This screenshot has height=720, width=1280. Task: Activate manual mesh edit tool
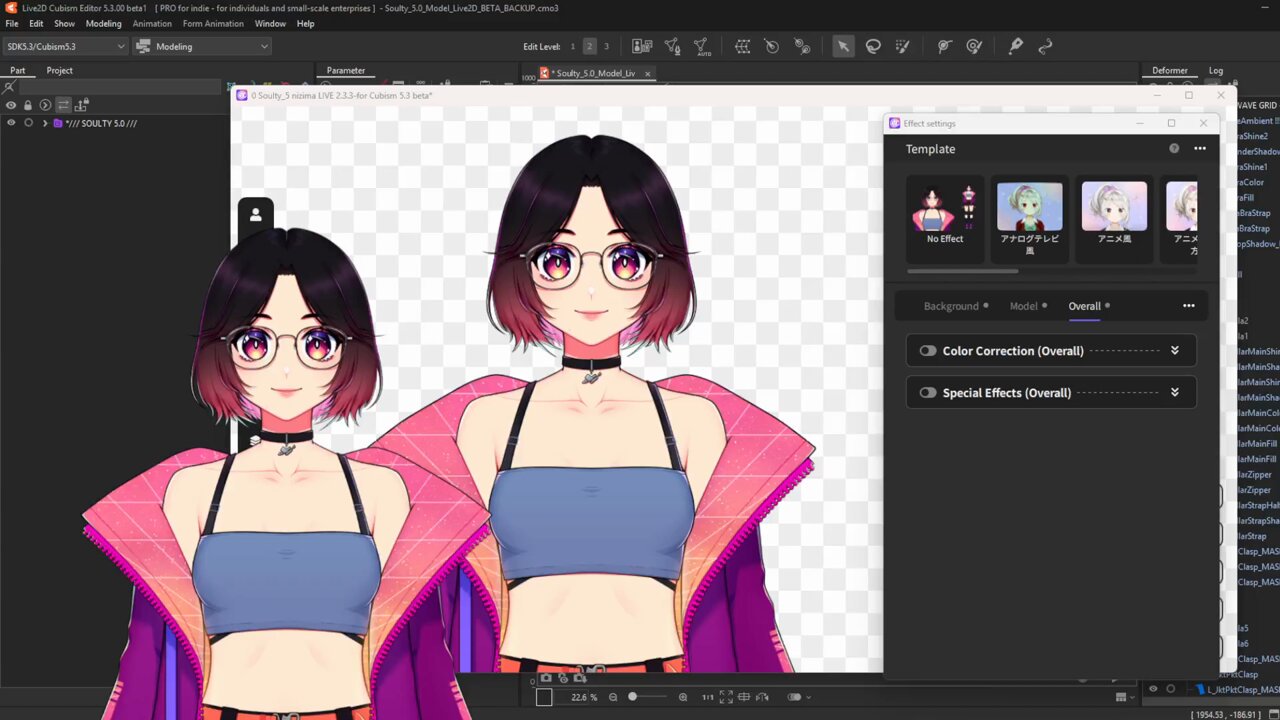[672, 46]
